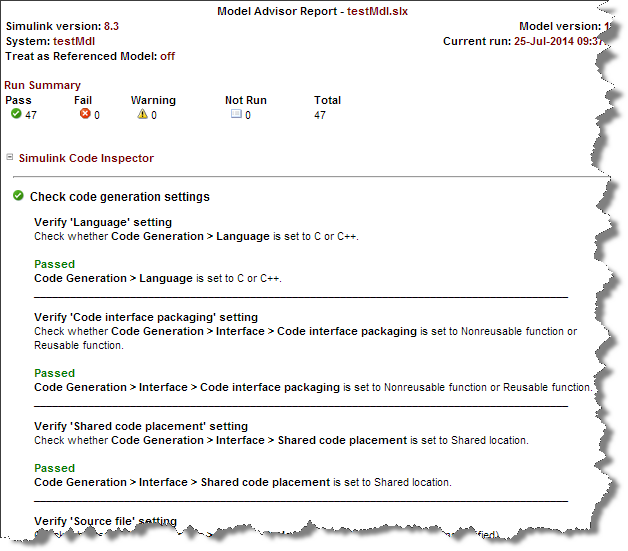The image size is (628, 551).
Task: Click Passed result under Language check
Action: 54,265
